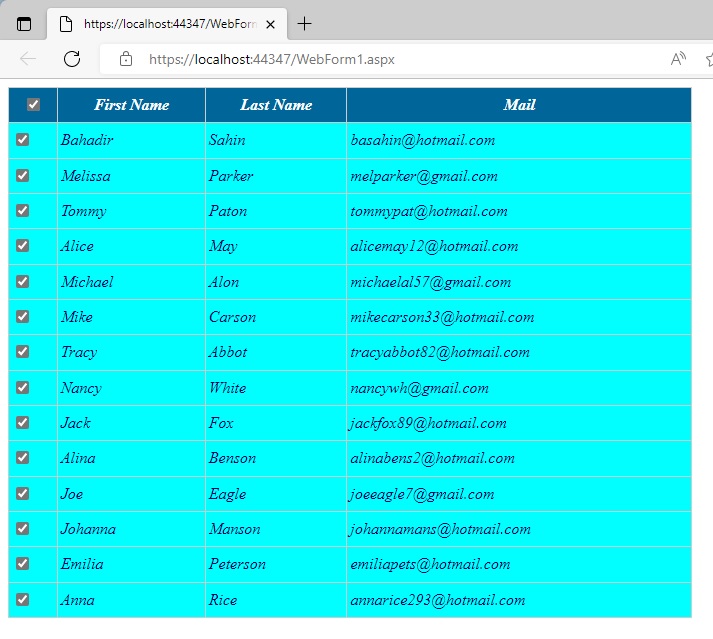Click the First Name column header
The width and height of the screenshot is (713, 639).
[x=131, y=105]
